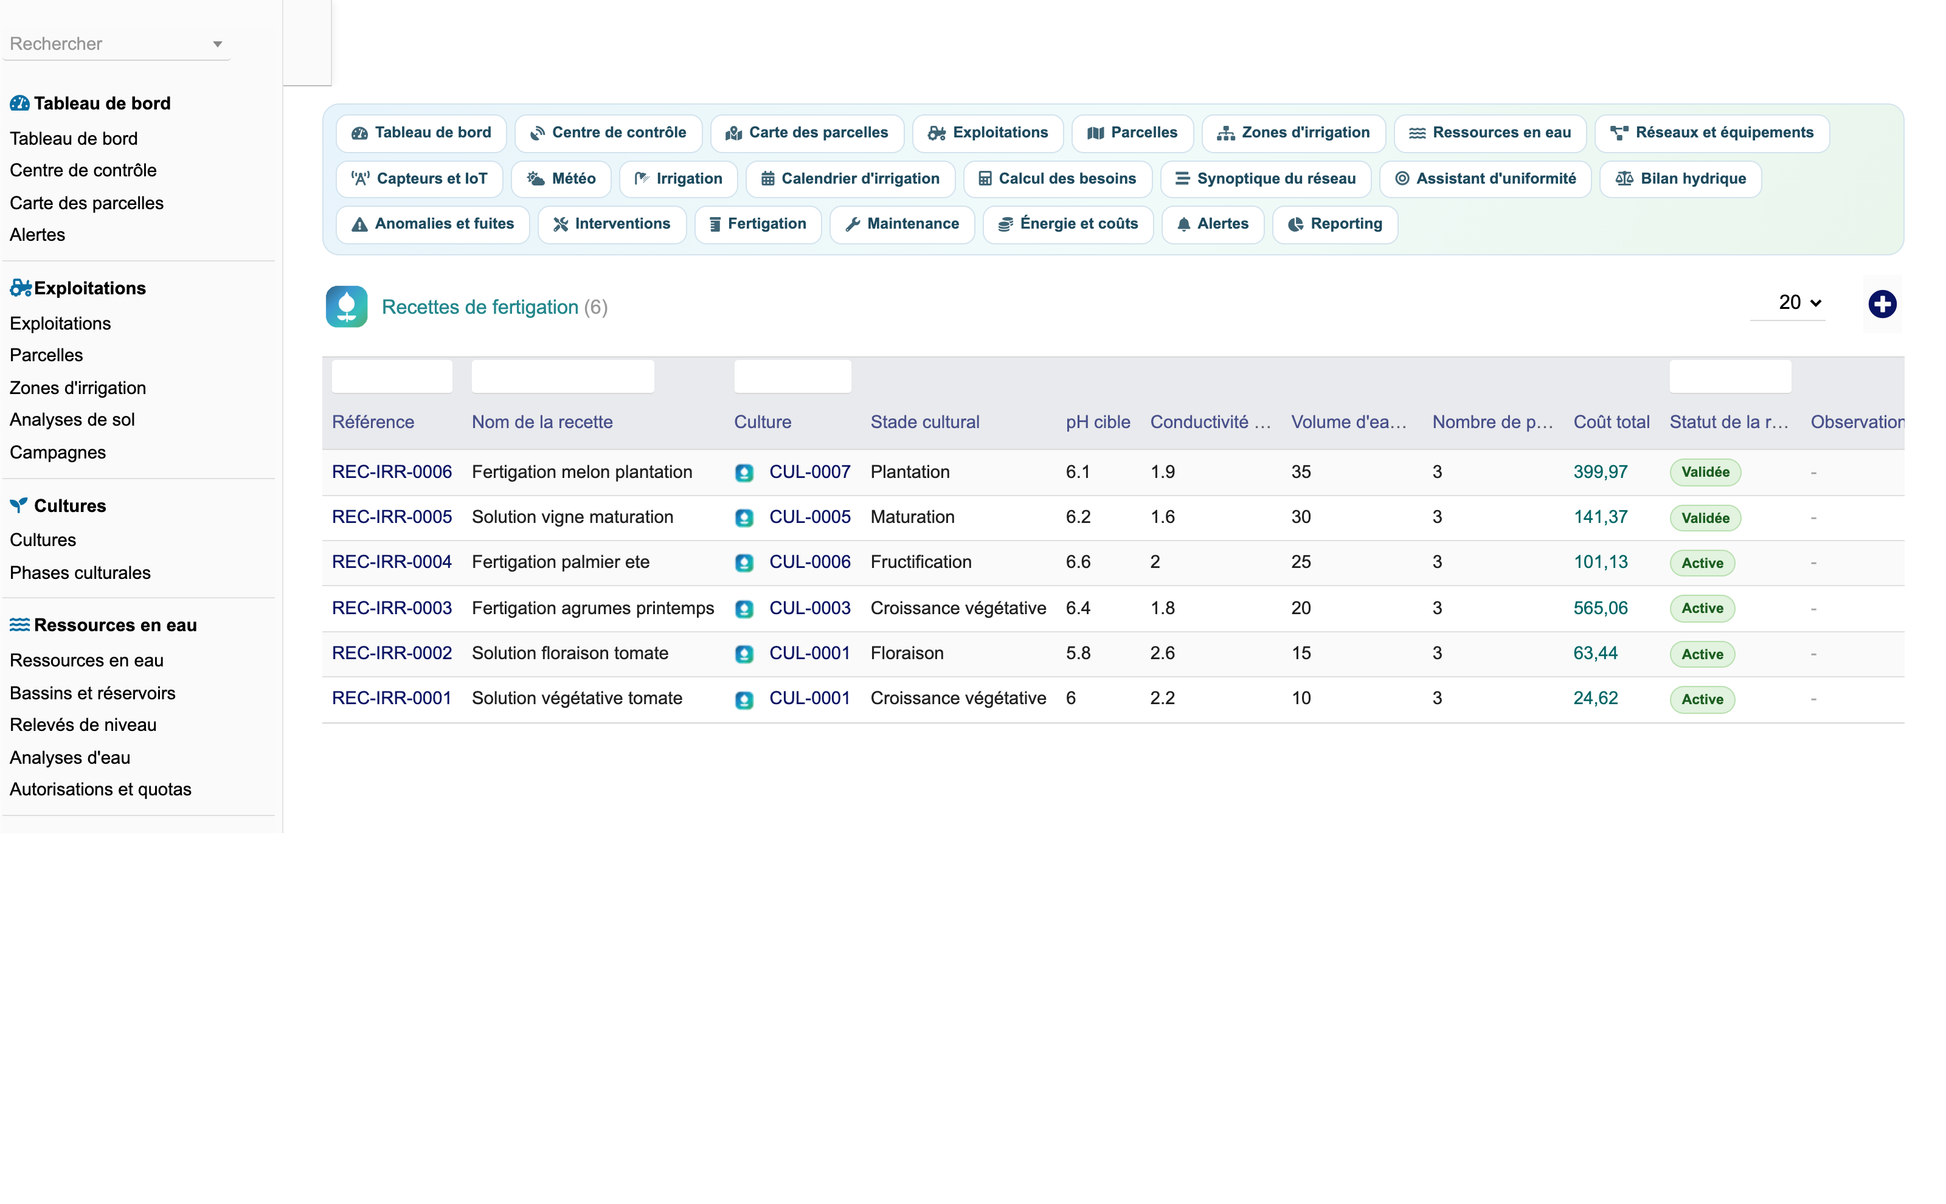1946x1204 pixels.
Task: Open record REC-IRR-0002
Action: pyautogui.click(x=392, y=653)
